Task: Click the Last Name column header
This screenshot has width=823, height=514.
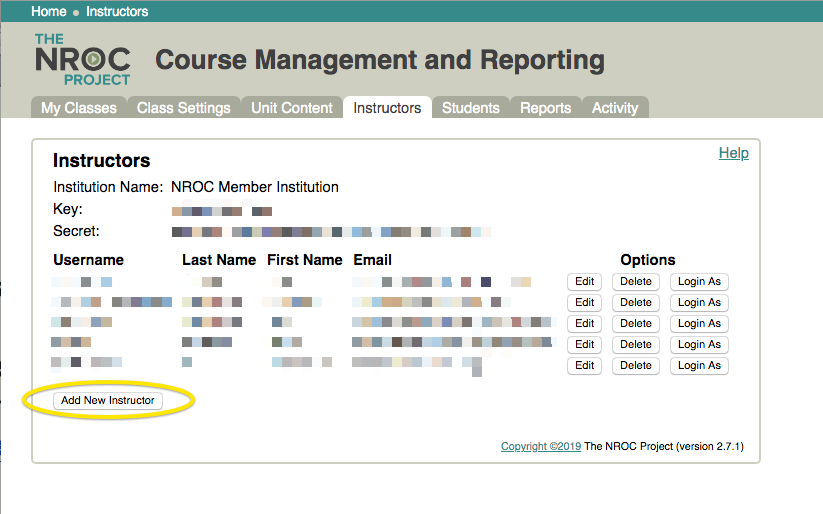Action: pos(219,260)
